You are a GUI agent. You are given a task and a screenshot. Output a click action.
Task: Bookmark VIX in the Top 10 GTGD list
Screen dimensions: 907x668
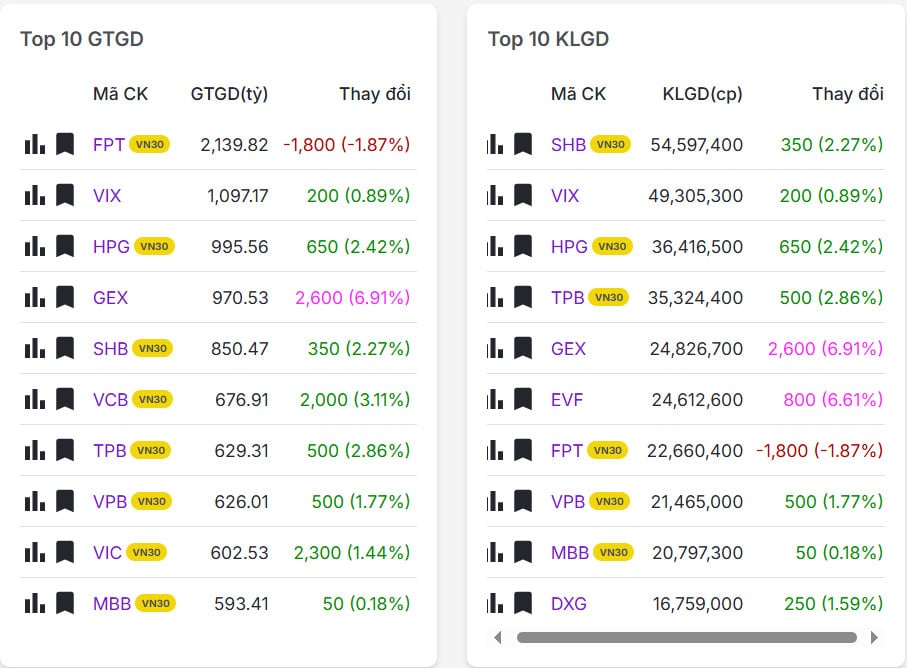coord(65,195)
